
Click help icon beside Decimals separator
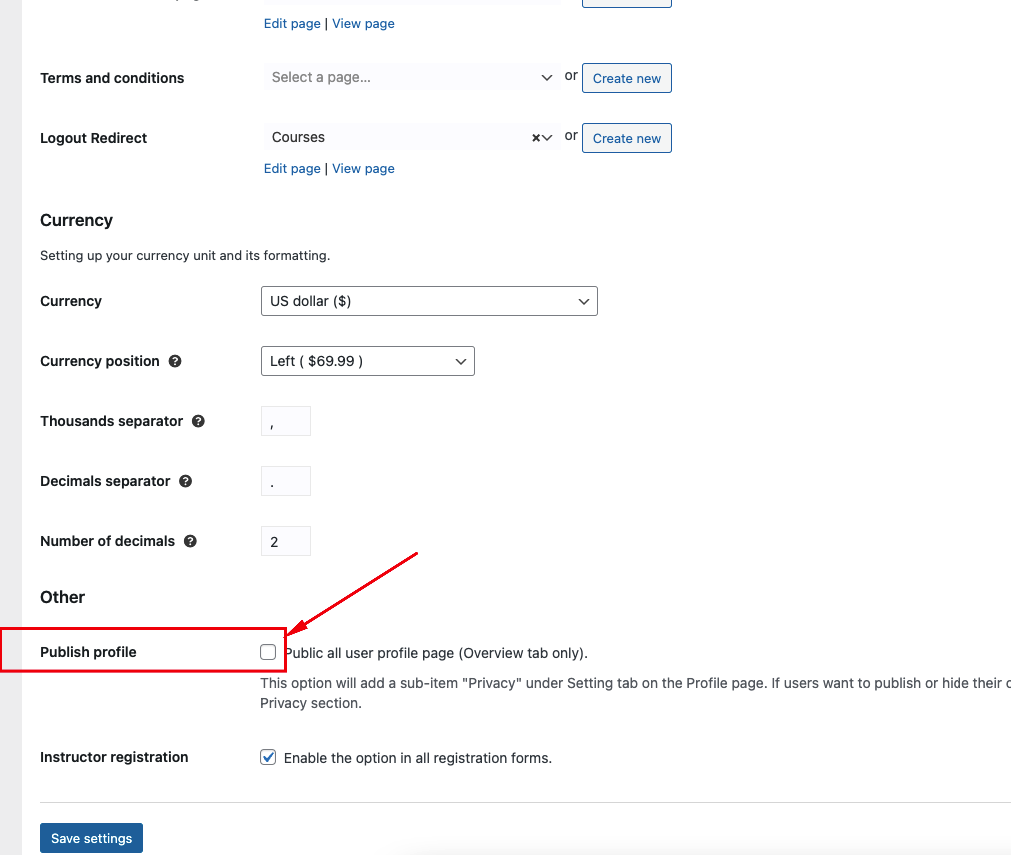186,481
